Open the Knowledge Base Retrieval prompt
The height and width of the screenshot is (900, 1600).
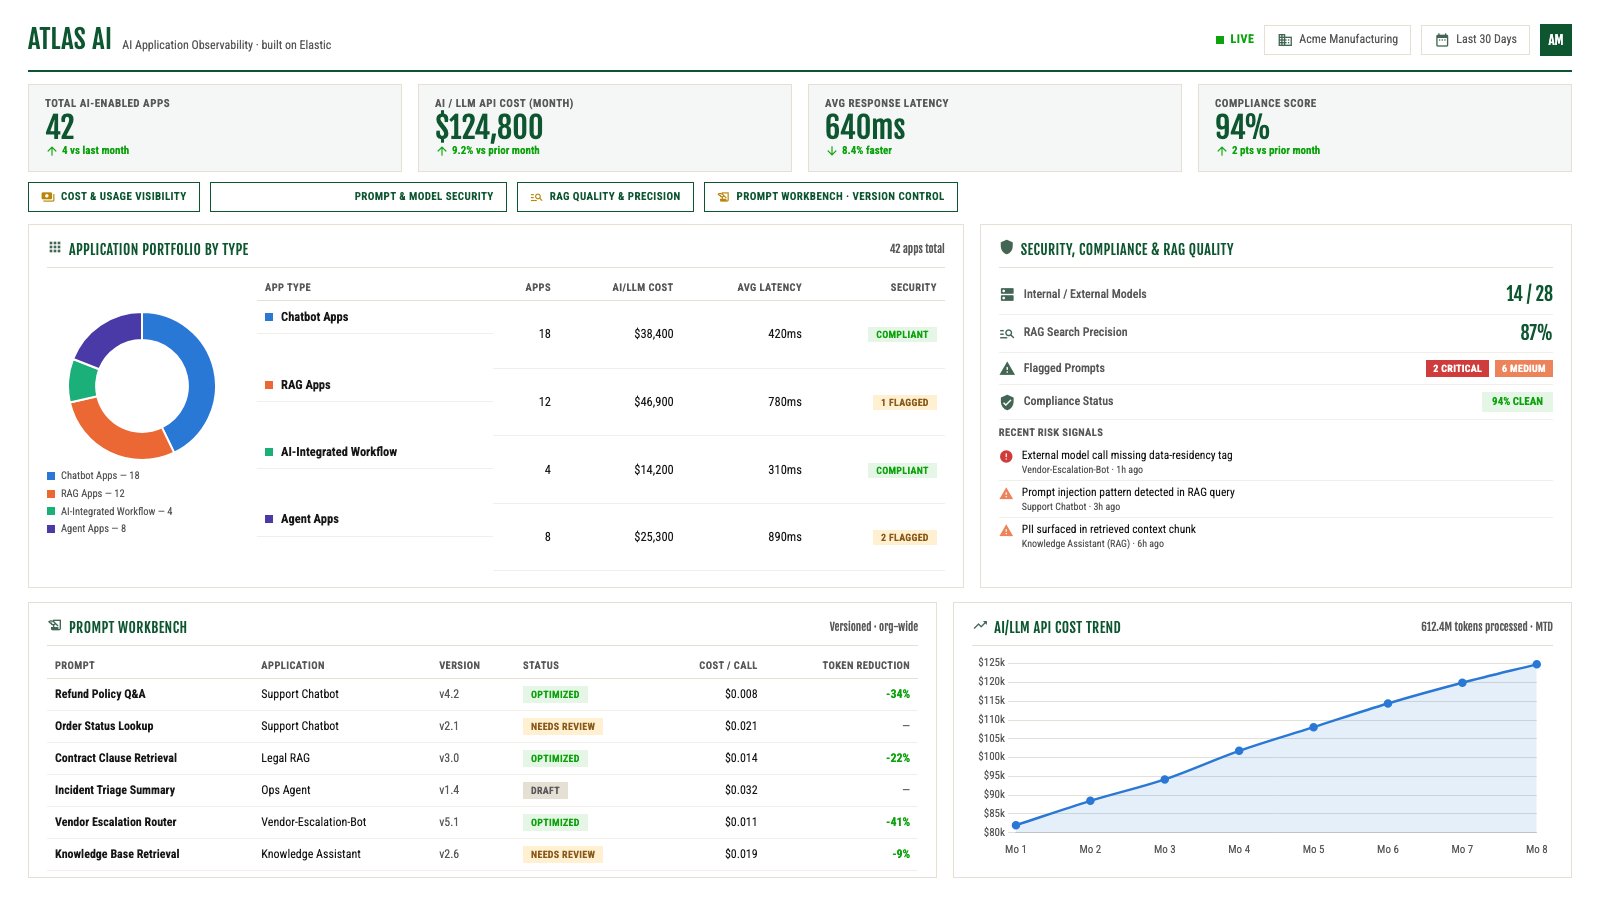(117, 854)
